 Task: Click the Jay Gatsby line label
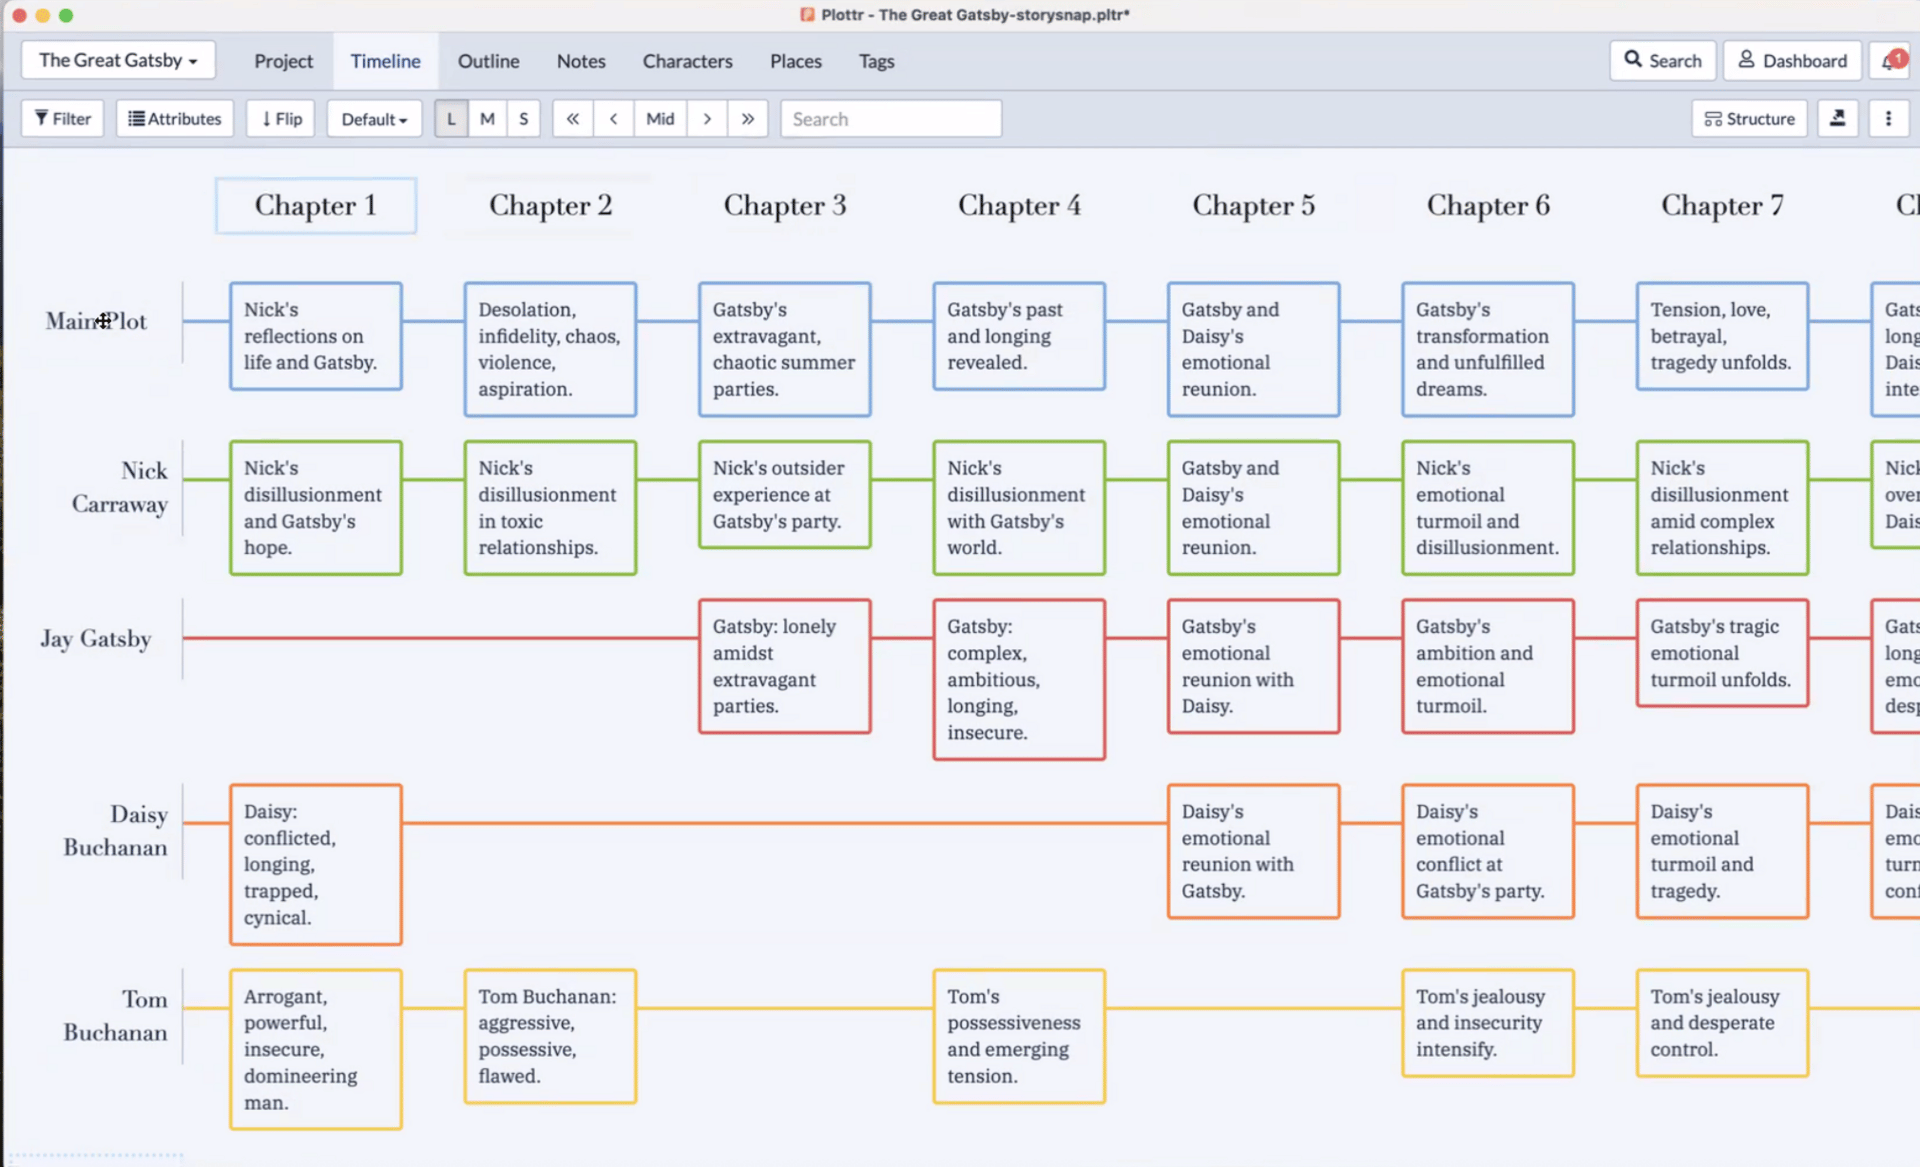(x=95, y=638)
